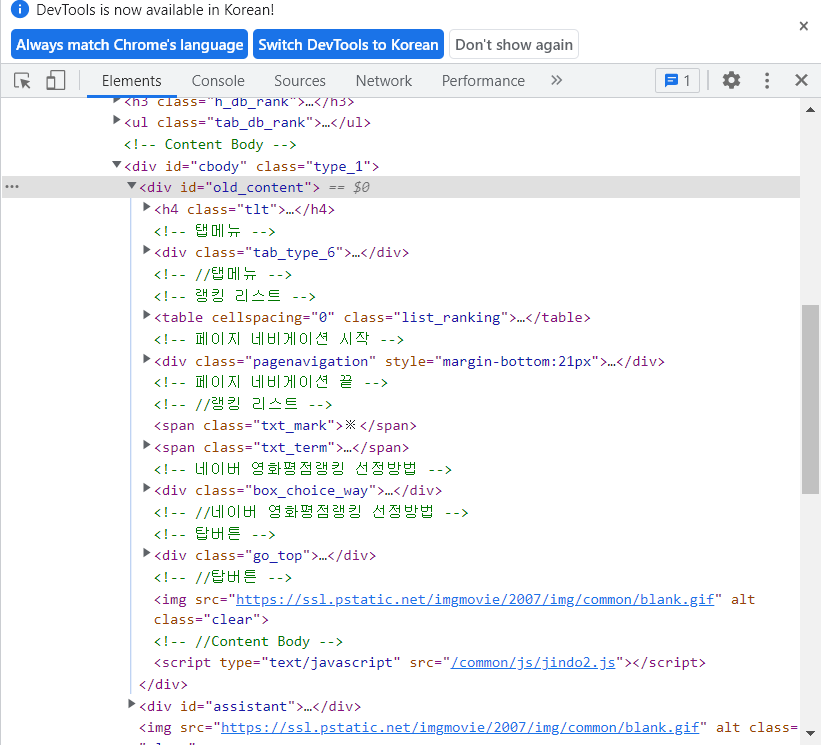Select the comment 페이지 네비게이션 시작

tap(279, 339)
